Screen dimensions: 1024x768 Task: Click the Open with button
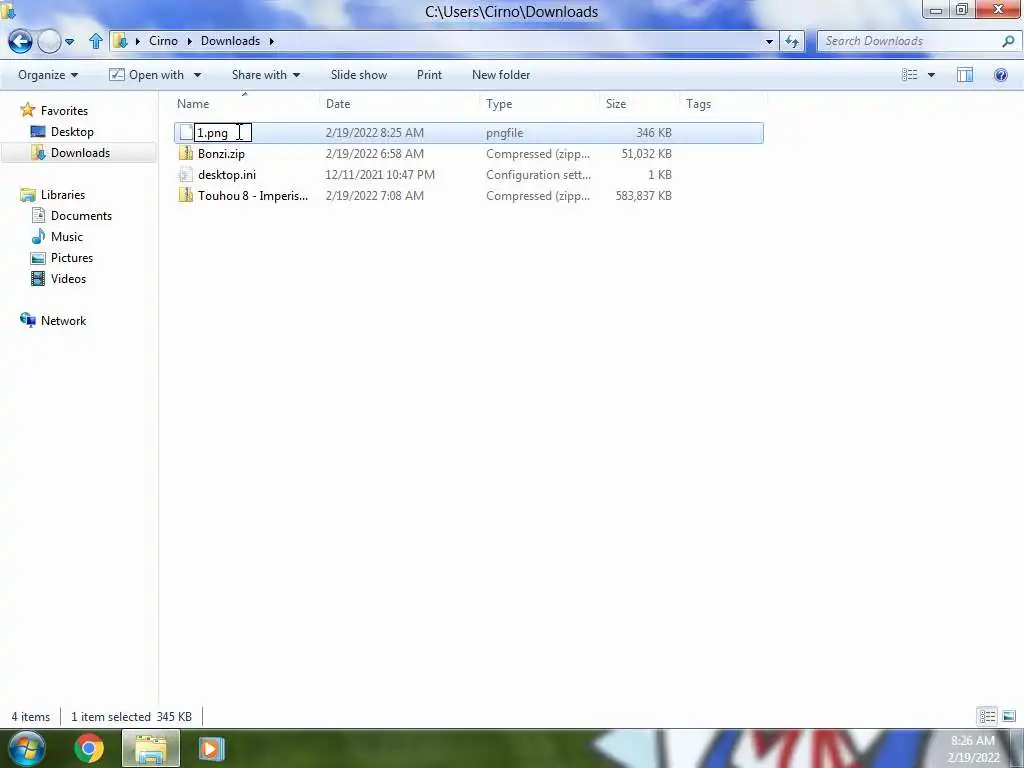pyautogui.click(x=146, y=75)
